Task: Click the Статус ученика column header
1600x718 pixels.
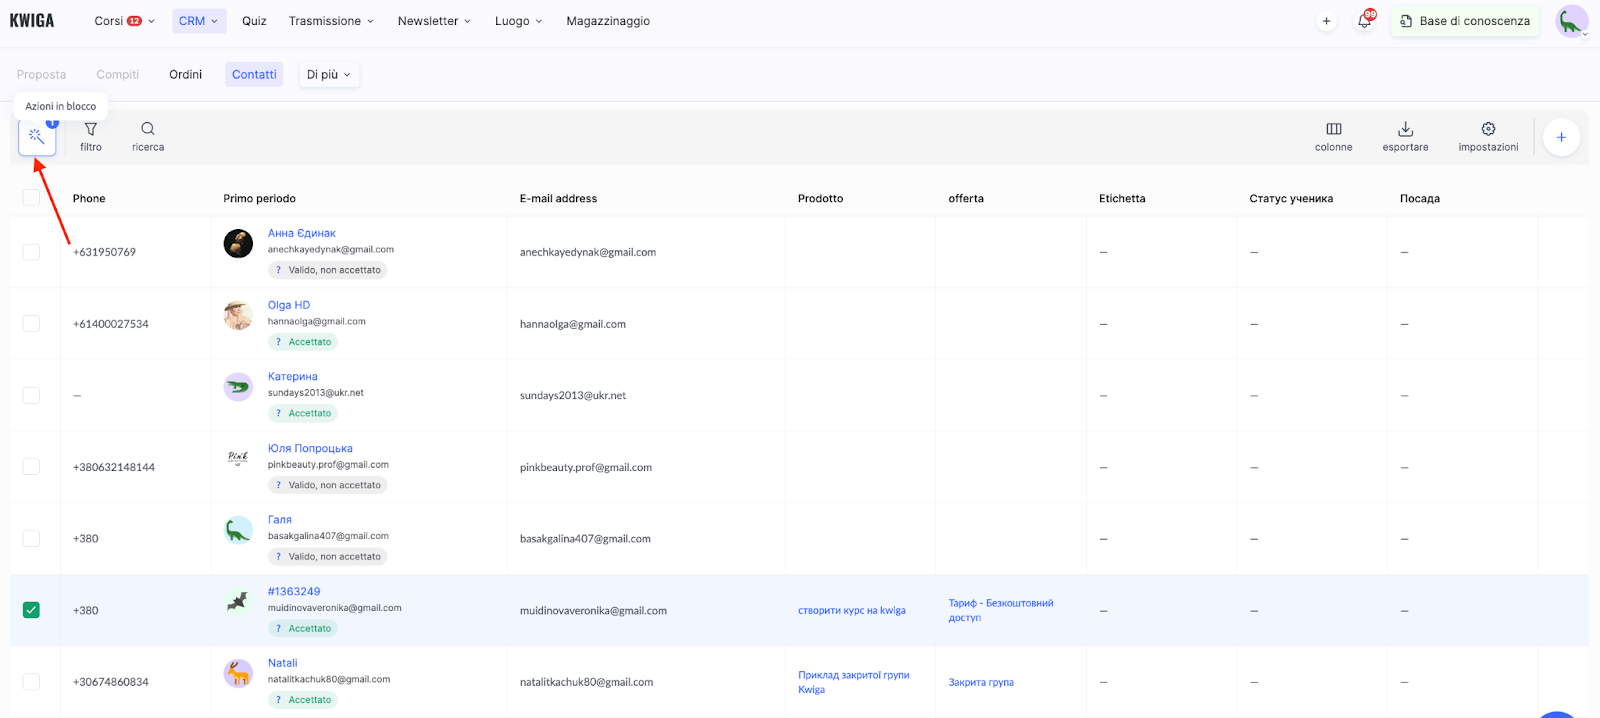Action: (1291, 199)
